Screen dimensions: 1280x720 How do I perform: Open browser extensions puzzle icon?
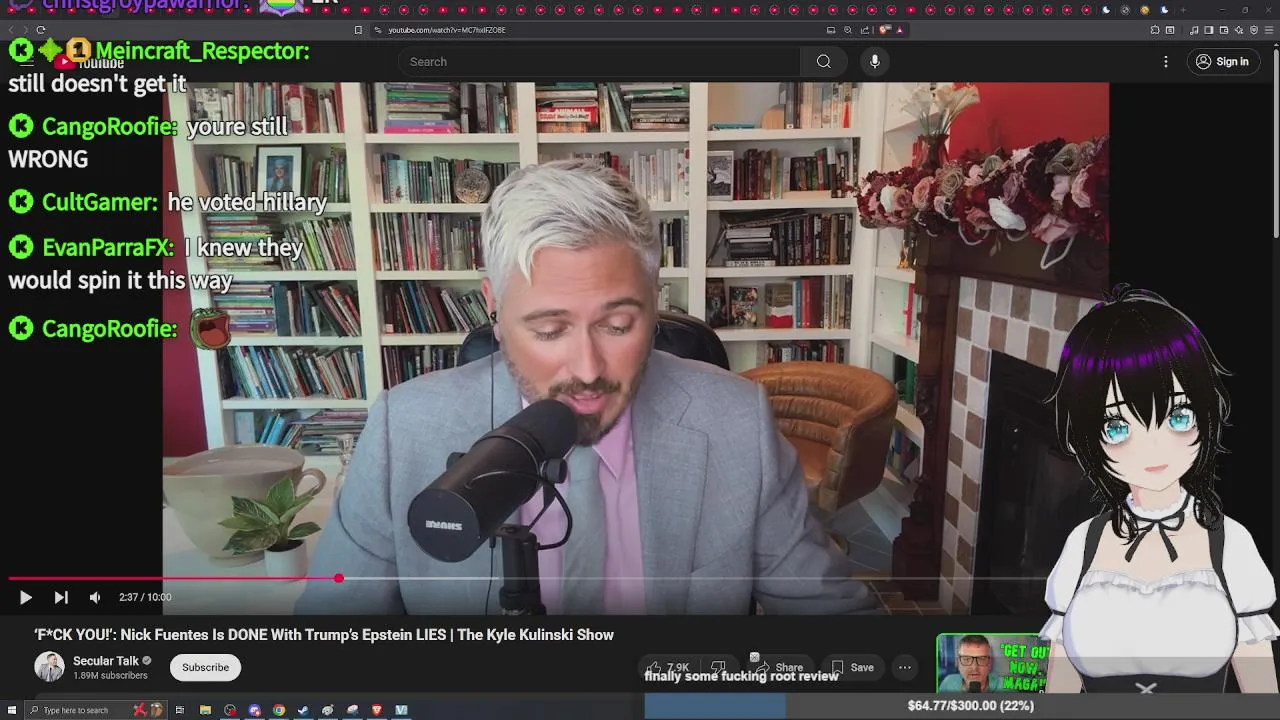click(x=1155, y=30)
